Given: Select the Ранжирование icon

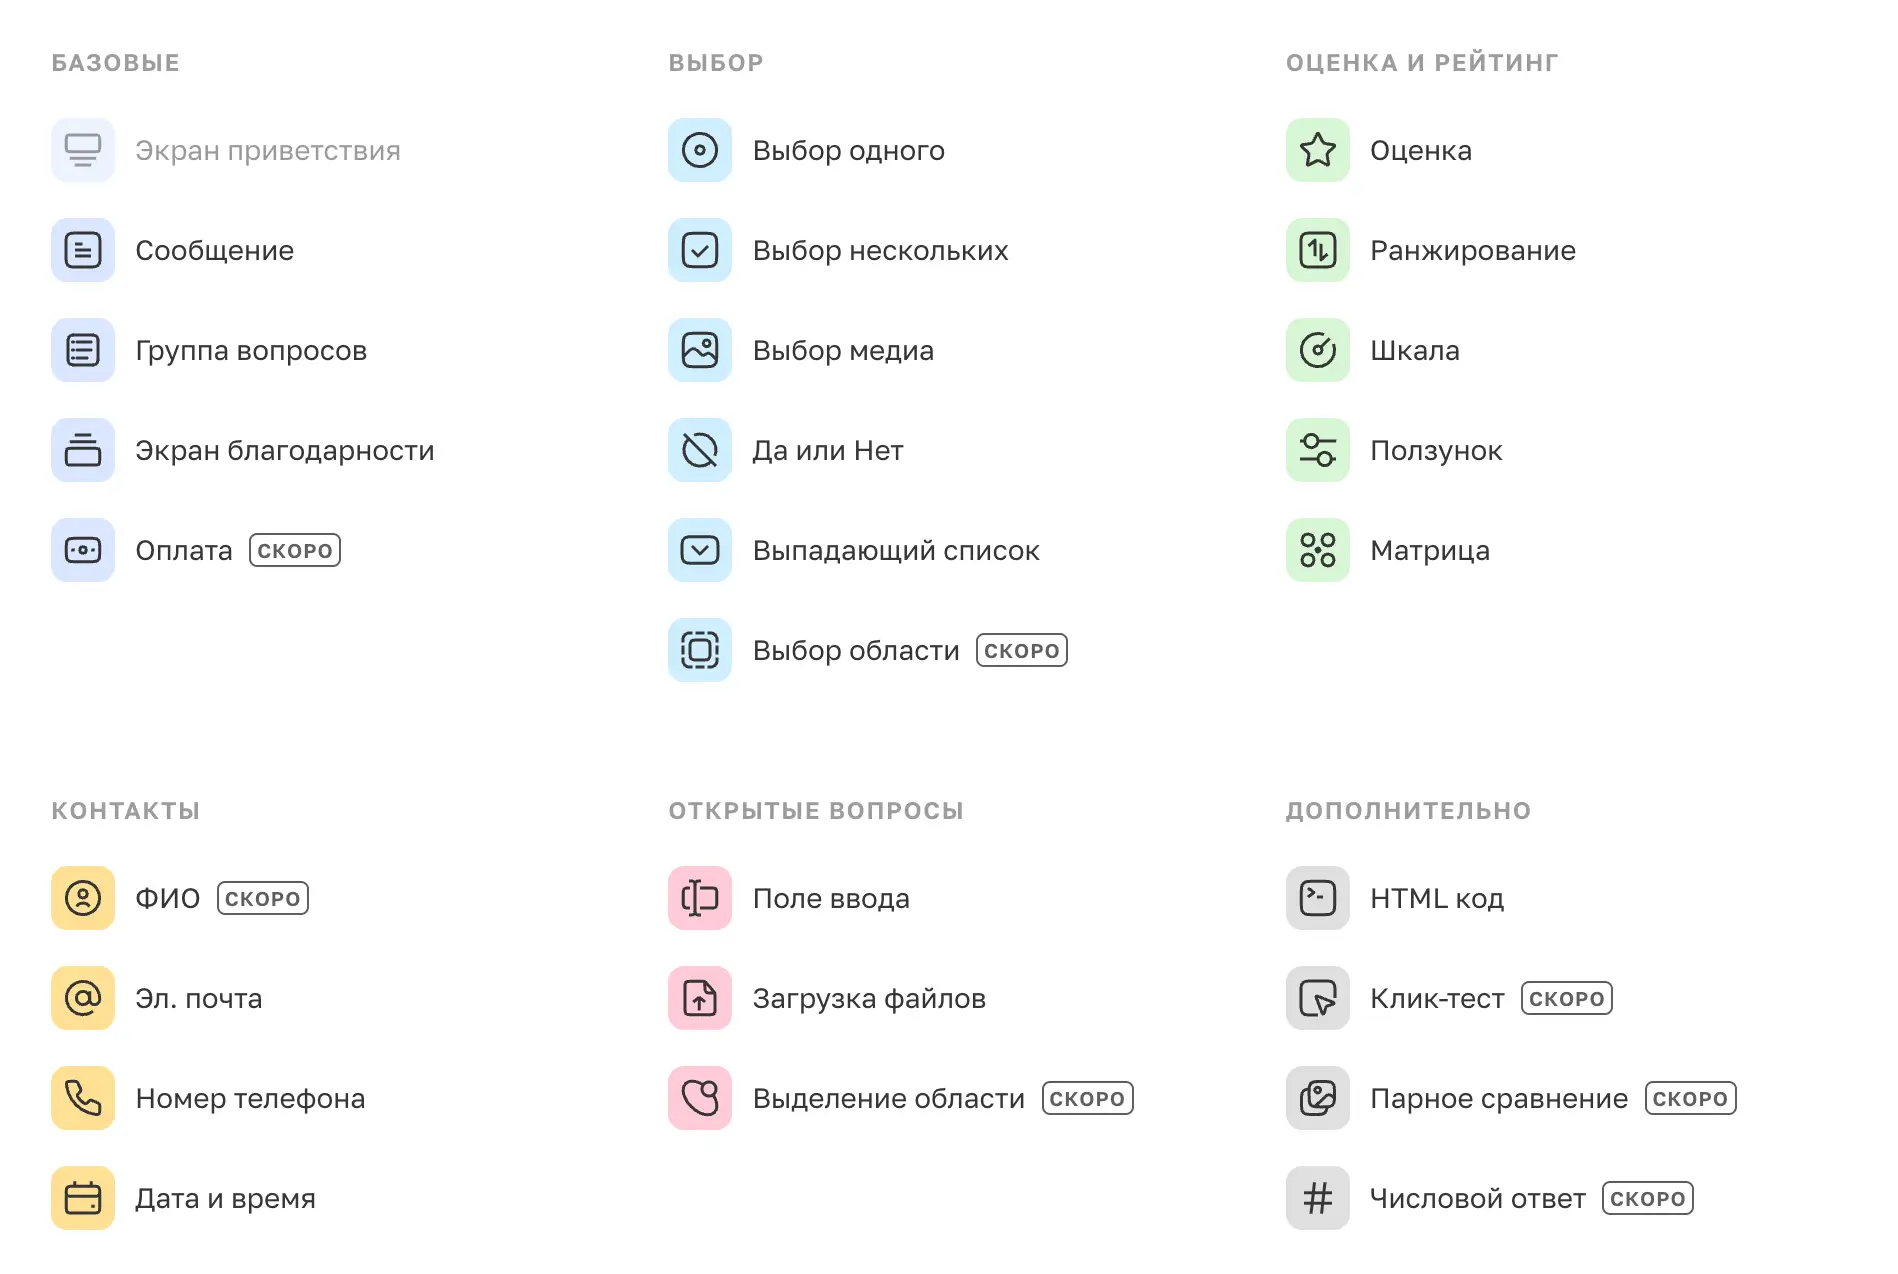Looking at the screenshot, I should 1317,250.
